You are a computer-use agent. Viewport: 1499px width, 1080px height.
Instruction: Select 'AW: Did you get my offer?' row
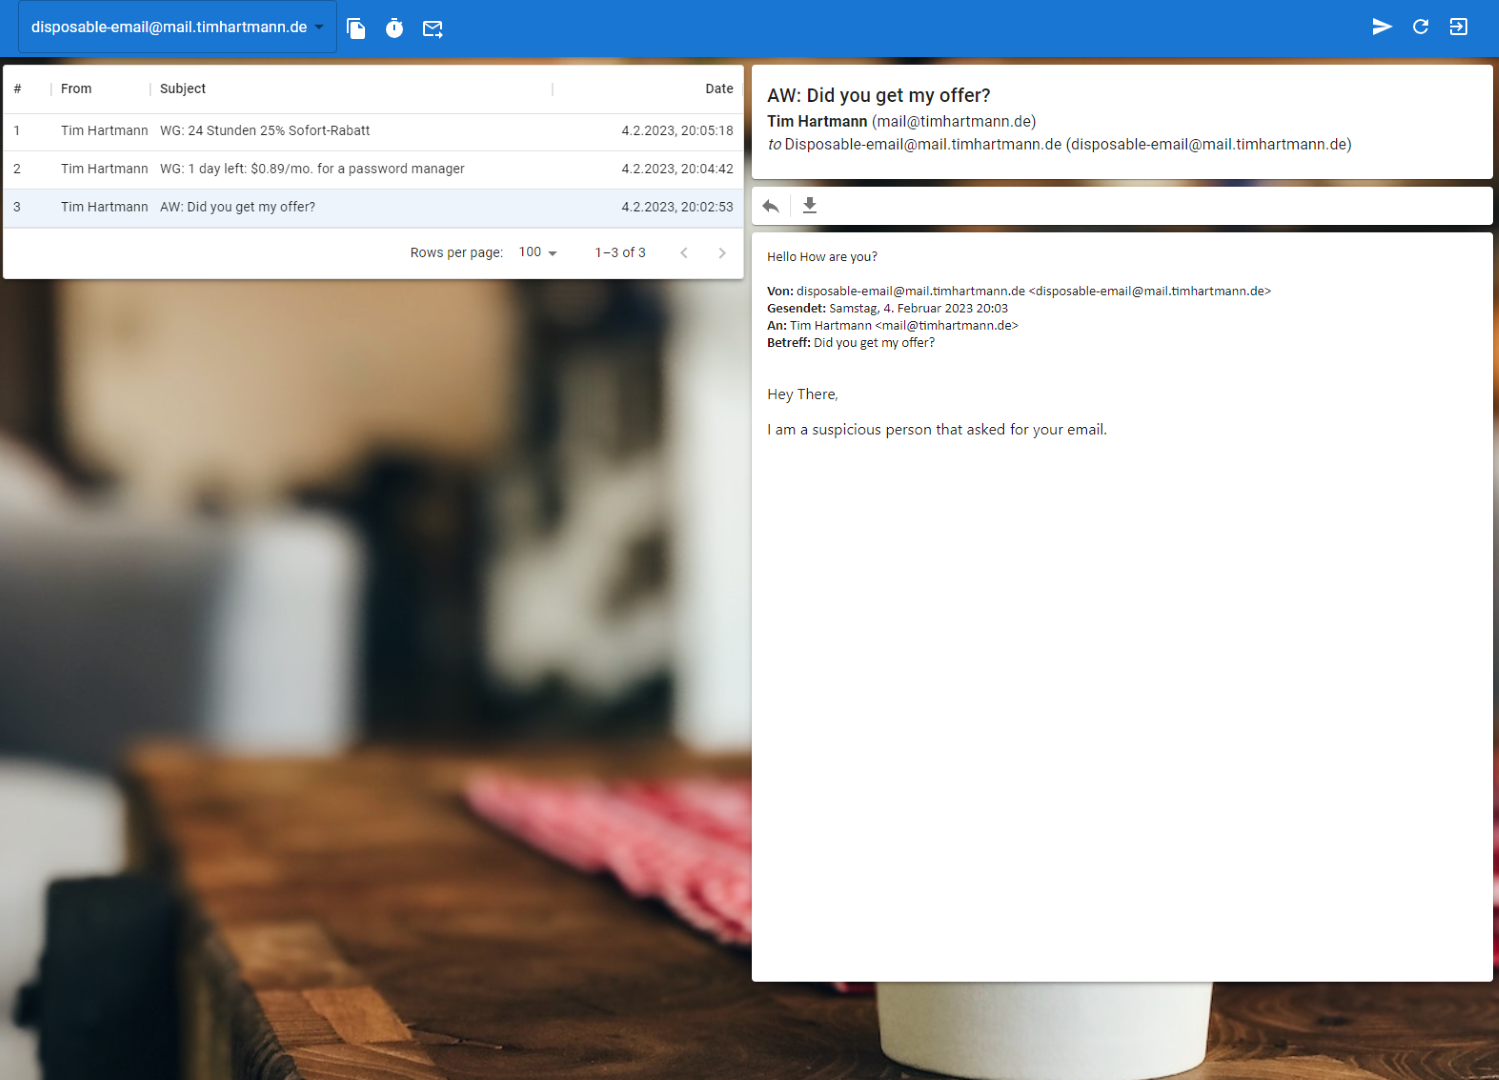[238, 207]
